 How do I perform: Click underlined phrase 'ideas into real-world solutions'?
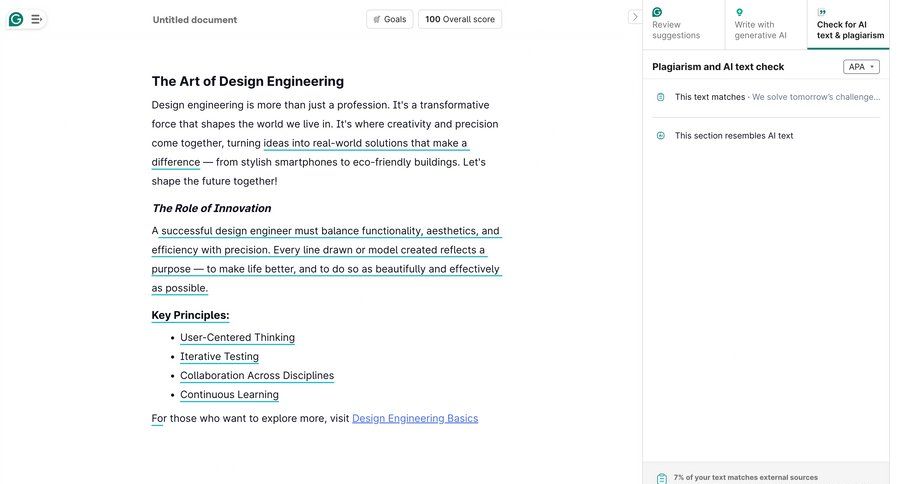click(x=335, y=143)
